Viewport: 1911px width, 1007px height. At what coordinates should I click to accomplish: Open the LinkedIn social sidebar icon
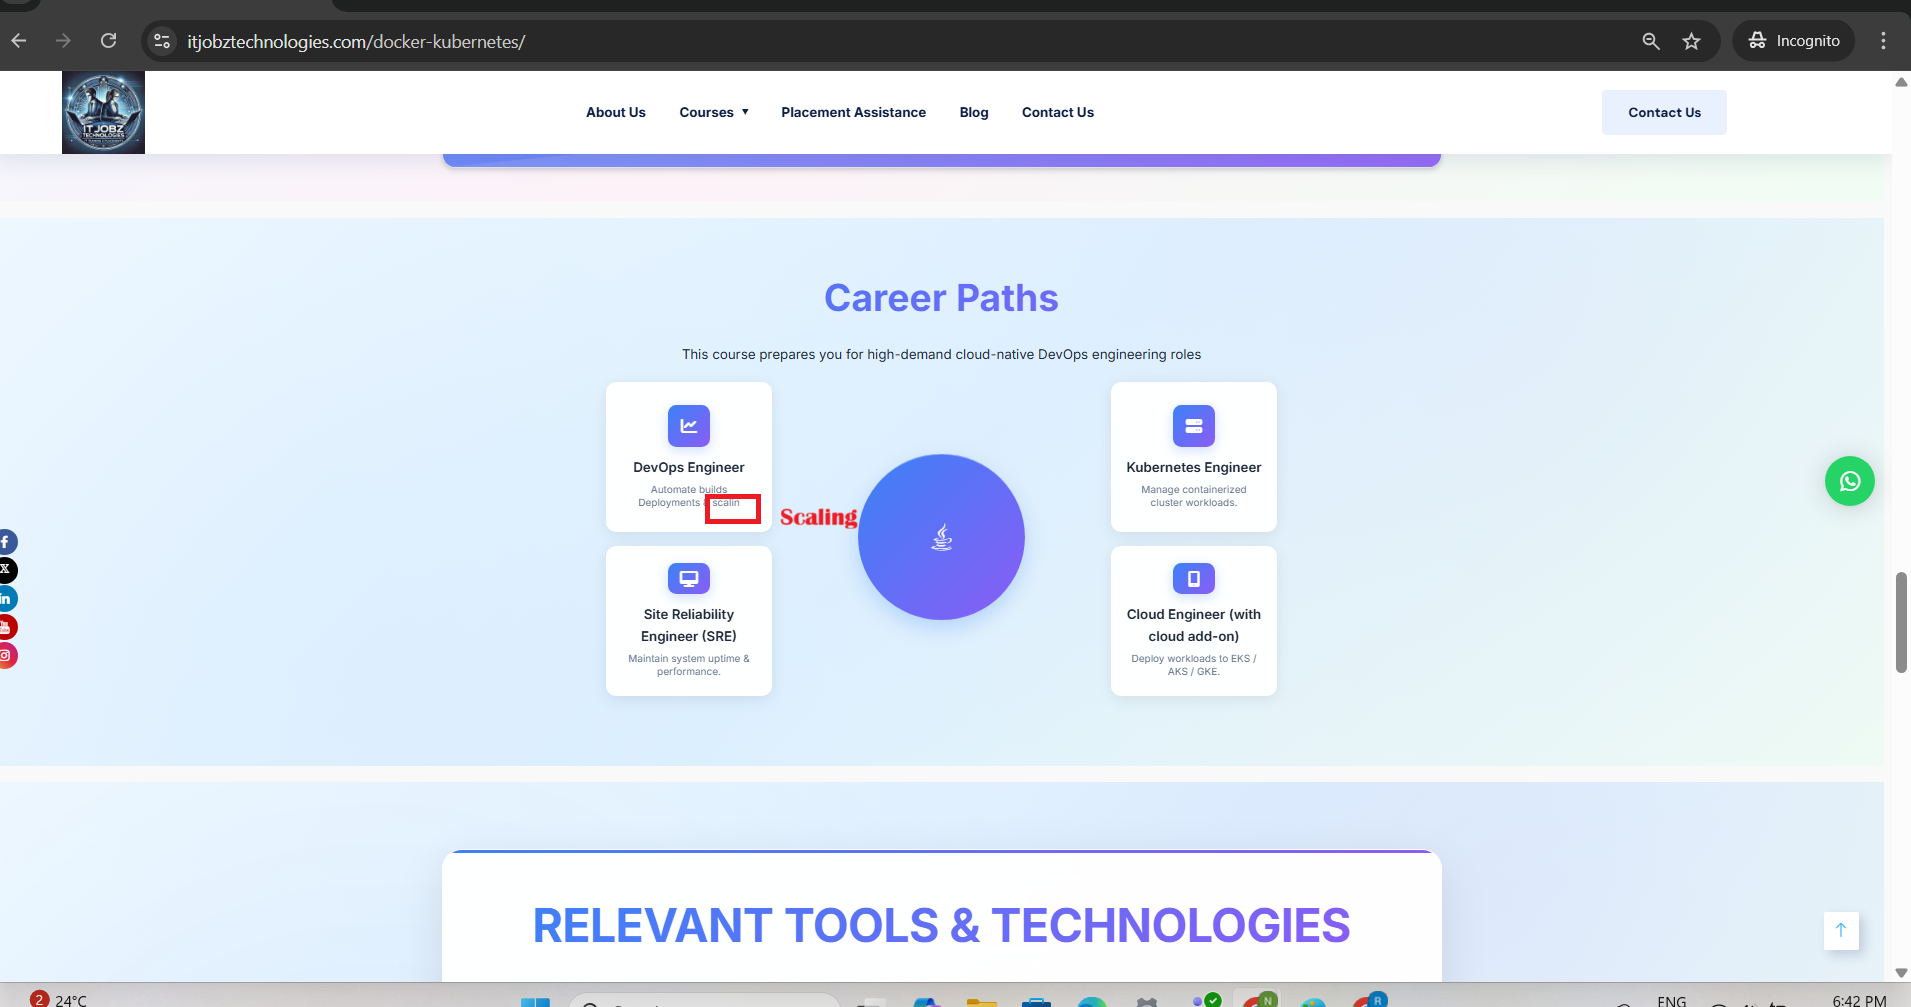coord(6,599)
